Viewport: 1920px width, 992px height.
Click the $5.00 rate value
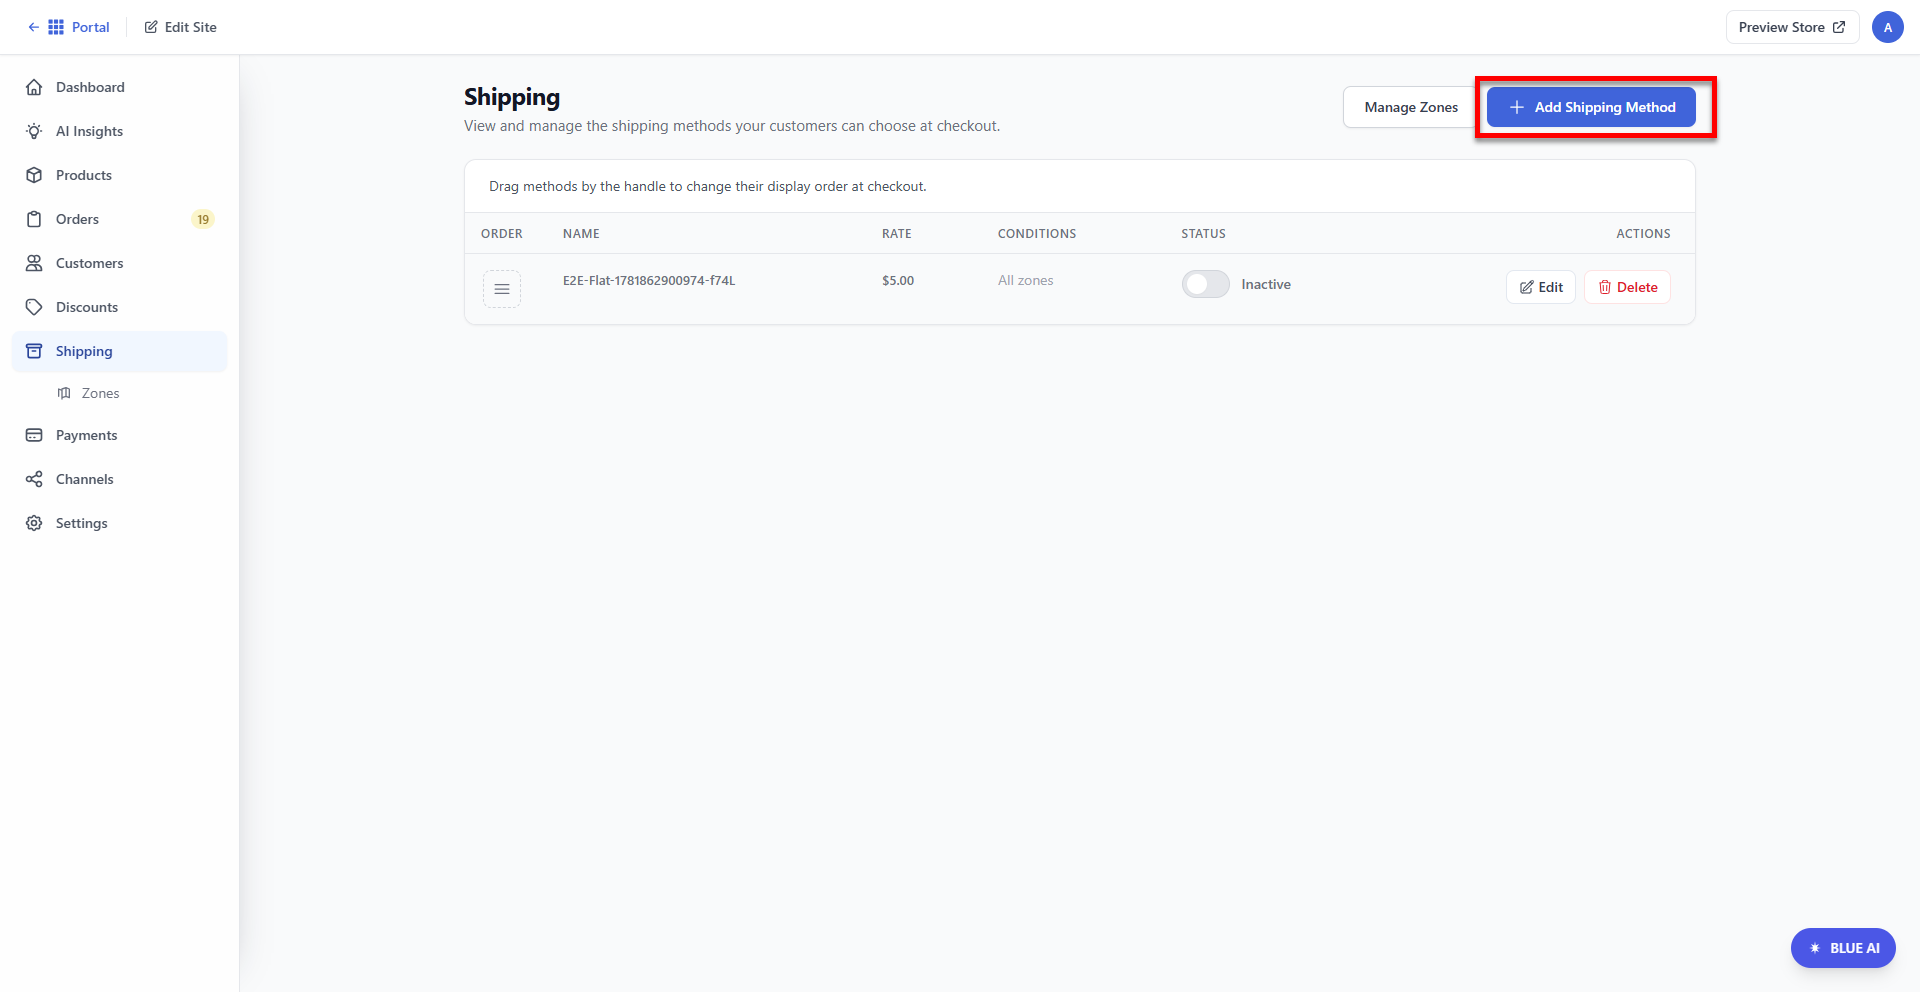[898, 281]
